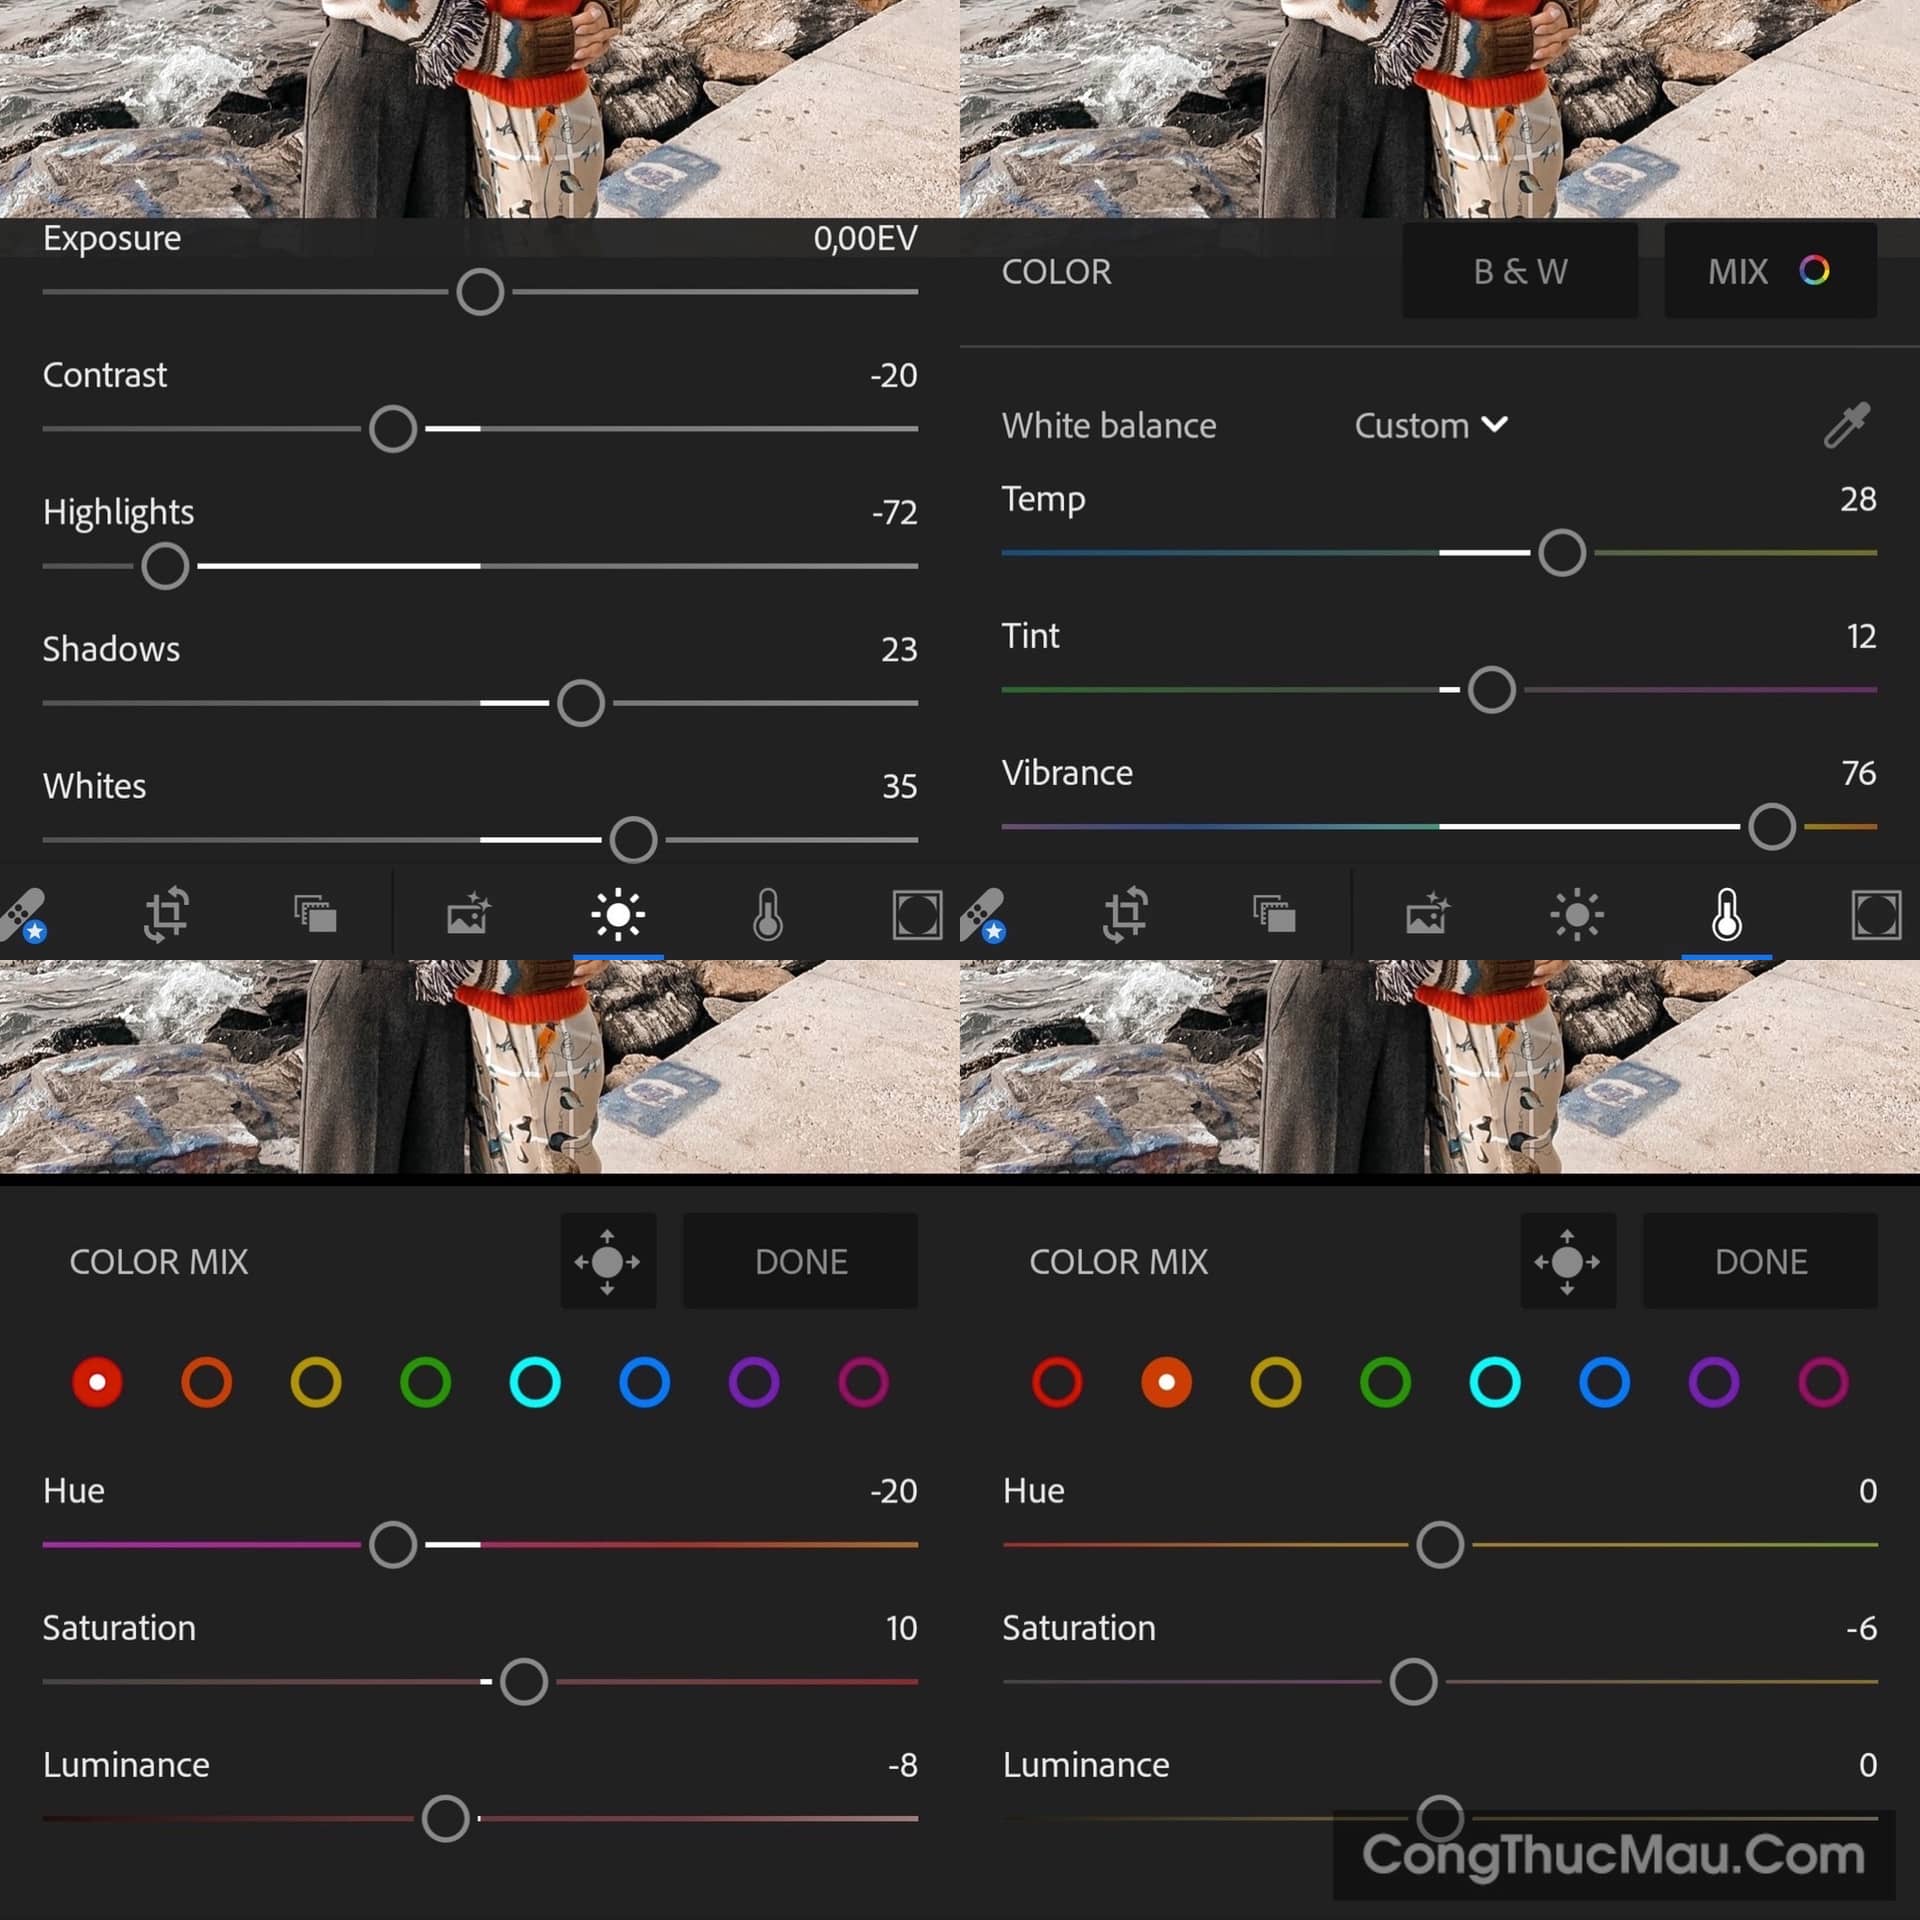Tap the Auto enhance icon, left toolbar
Image resolution: width=1920 pixels, height=1920 pixels.
pos(468,914)
